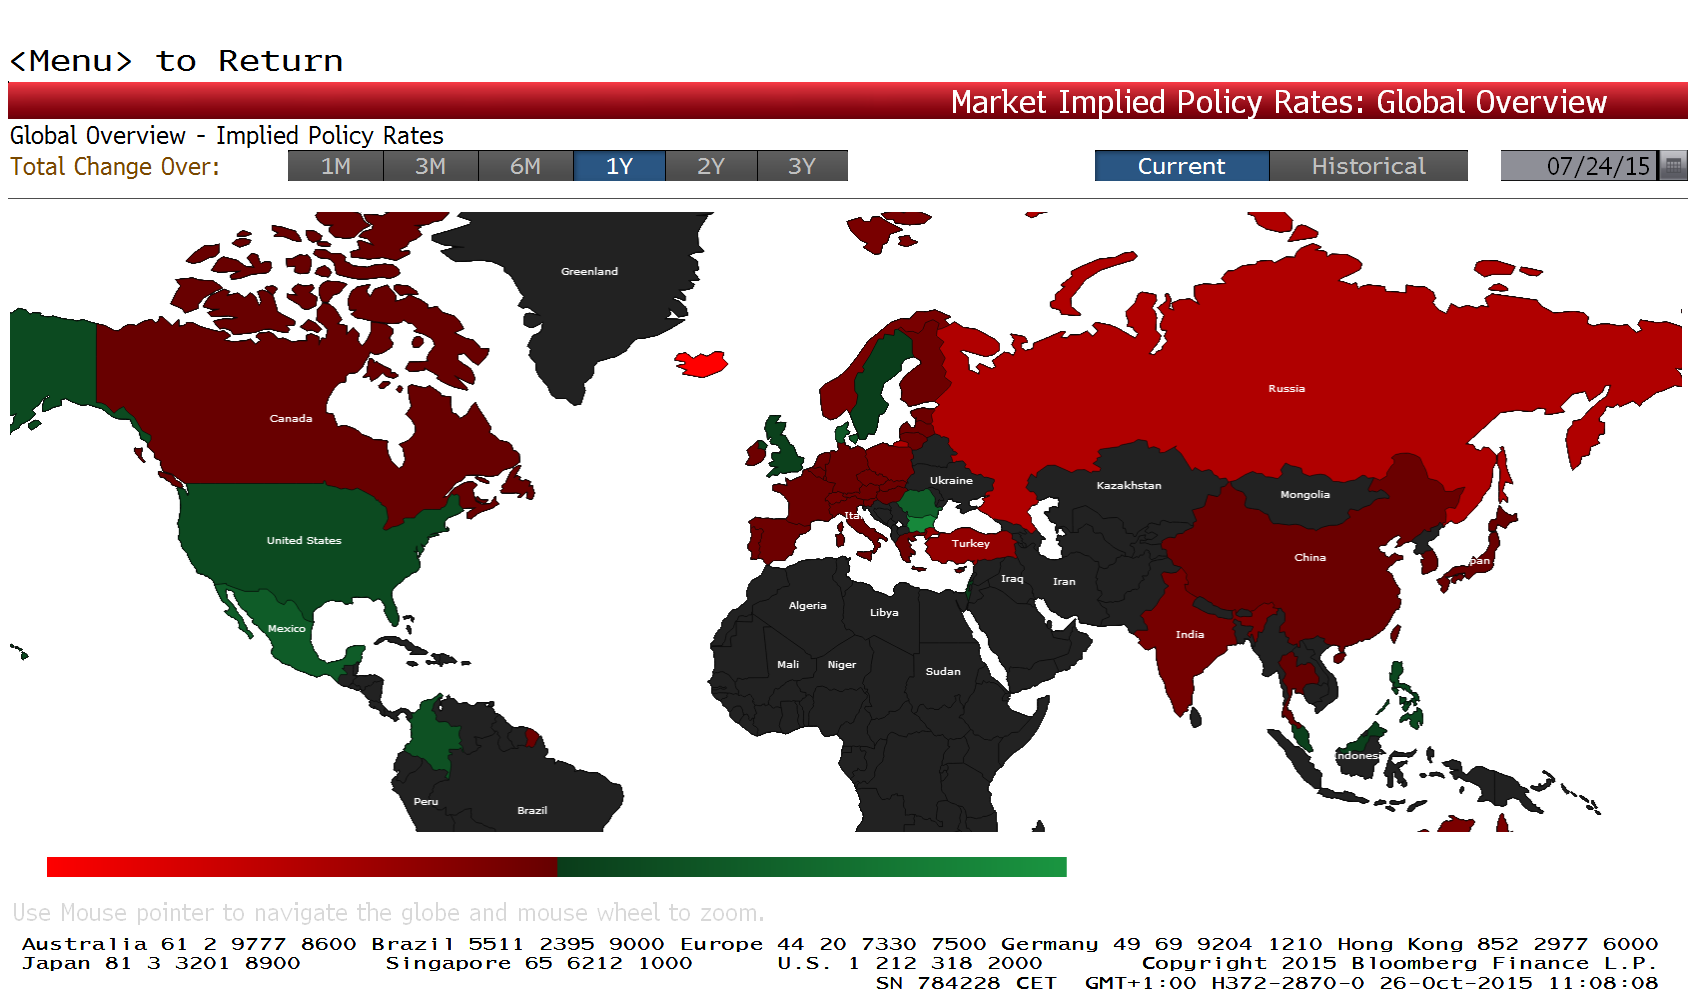Click the Global Overview - Implied Policy Rates heading
Screen dimensions: 1696x1001
pyautogui.click(x=227, y=136)
